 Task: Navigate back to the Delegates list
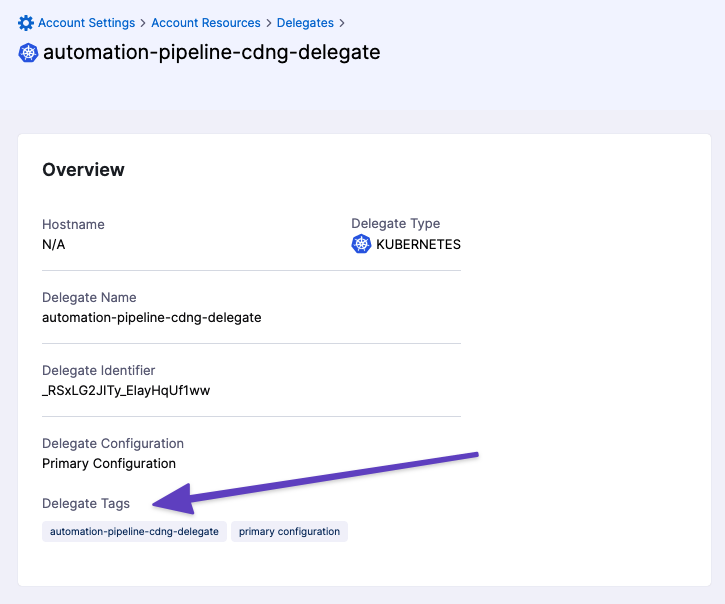point(306,23)
